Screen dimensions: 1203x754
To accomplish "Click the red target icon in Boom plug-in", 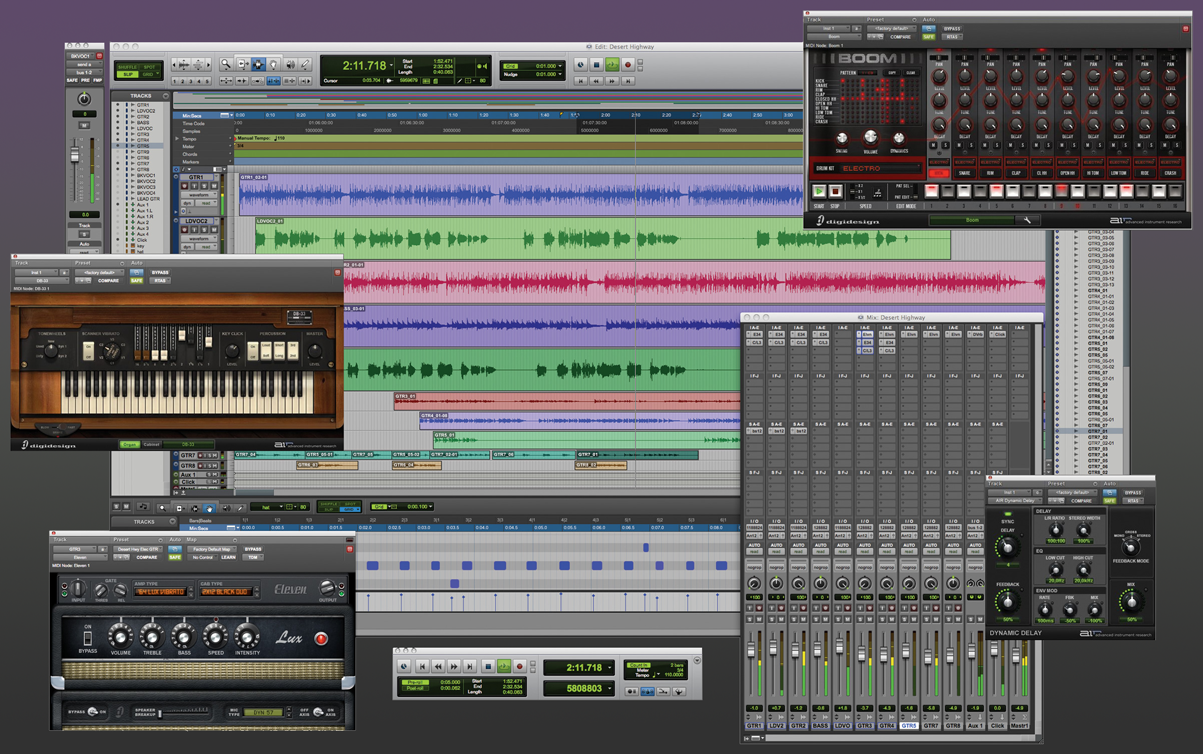I will pyautogui.click(x=1186, y=29).
